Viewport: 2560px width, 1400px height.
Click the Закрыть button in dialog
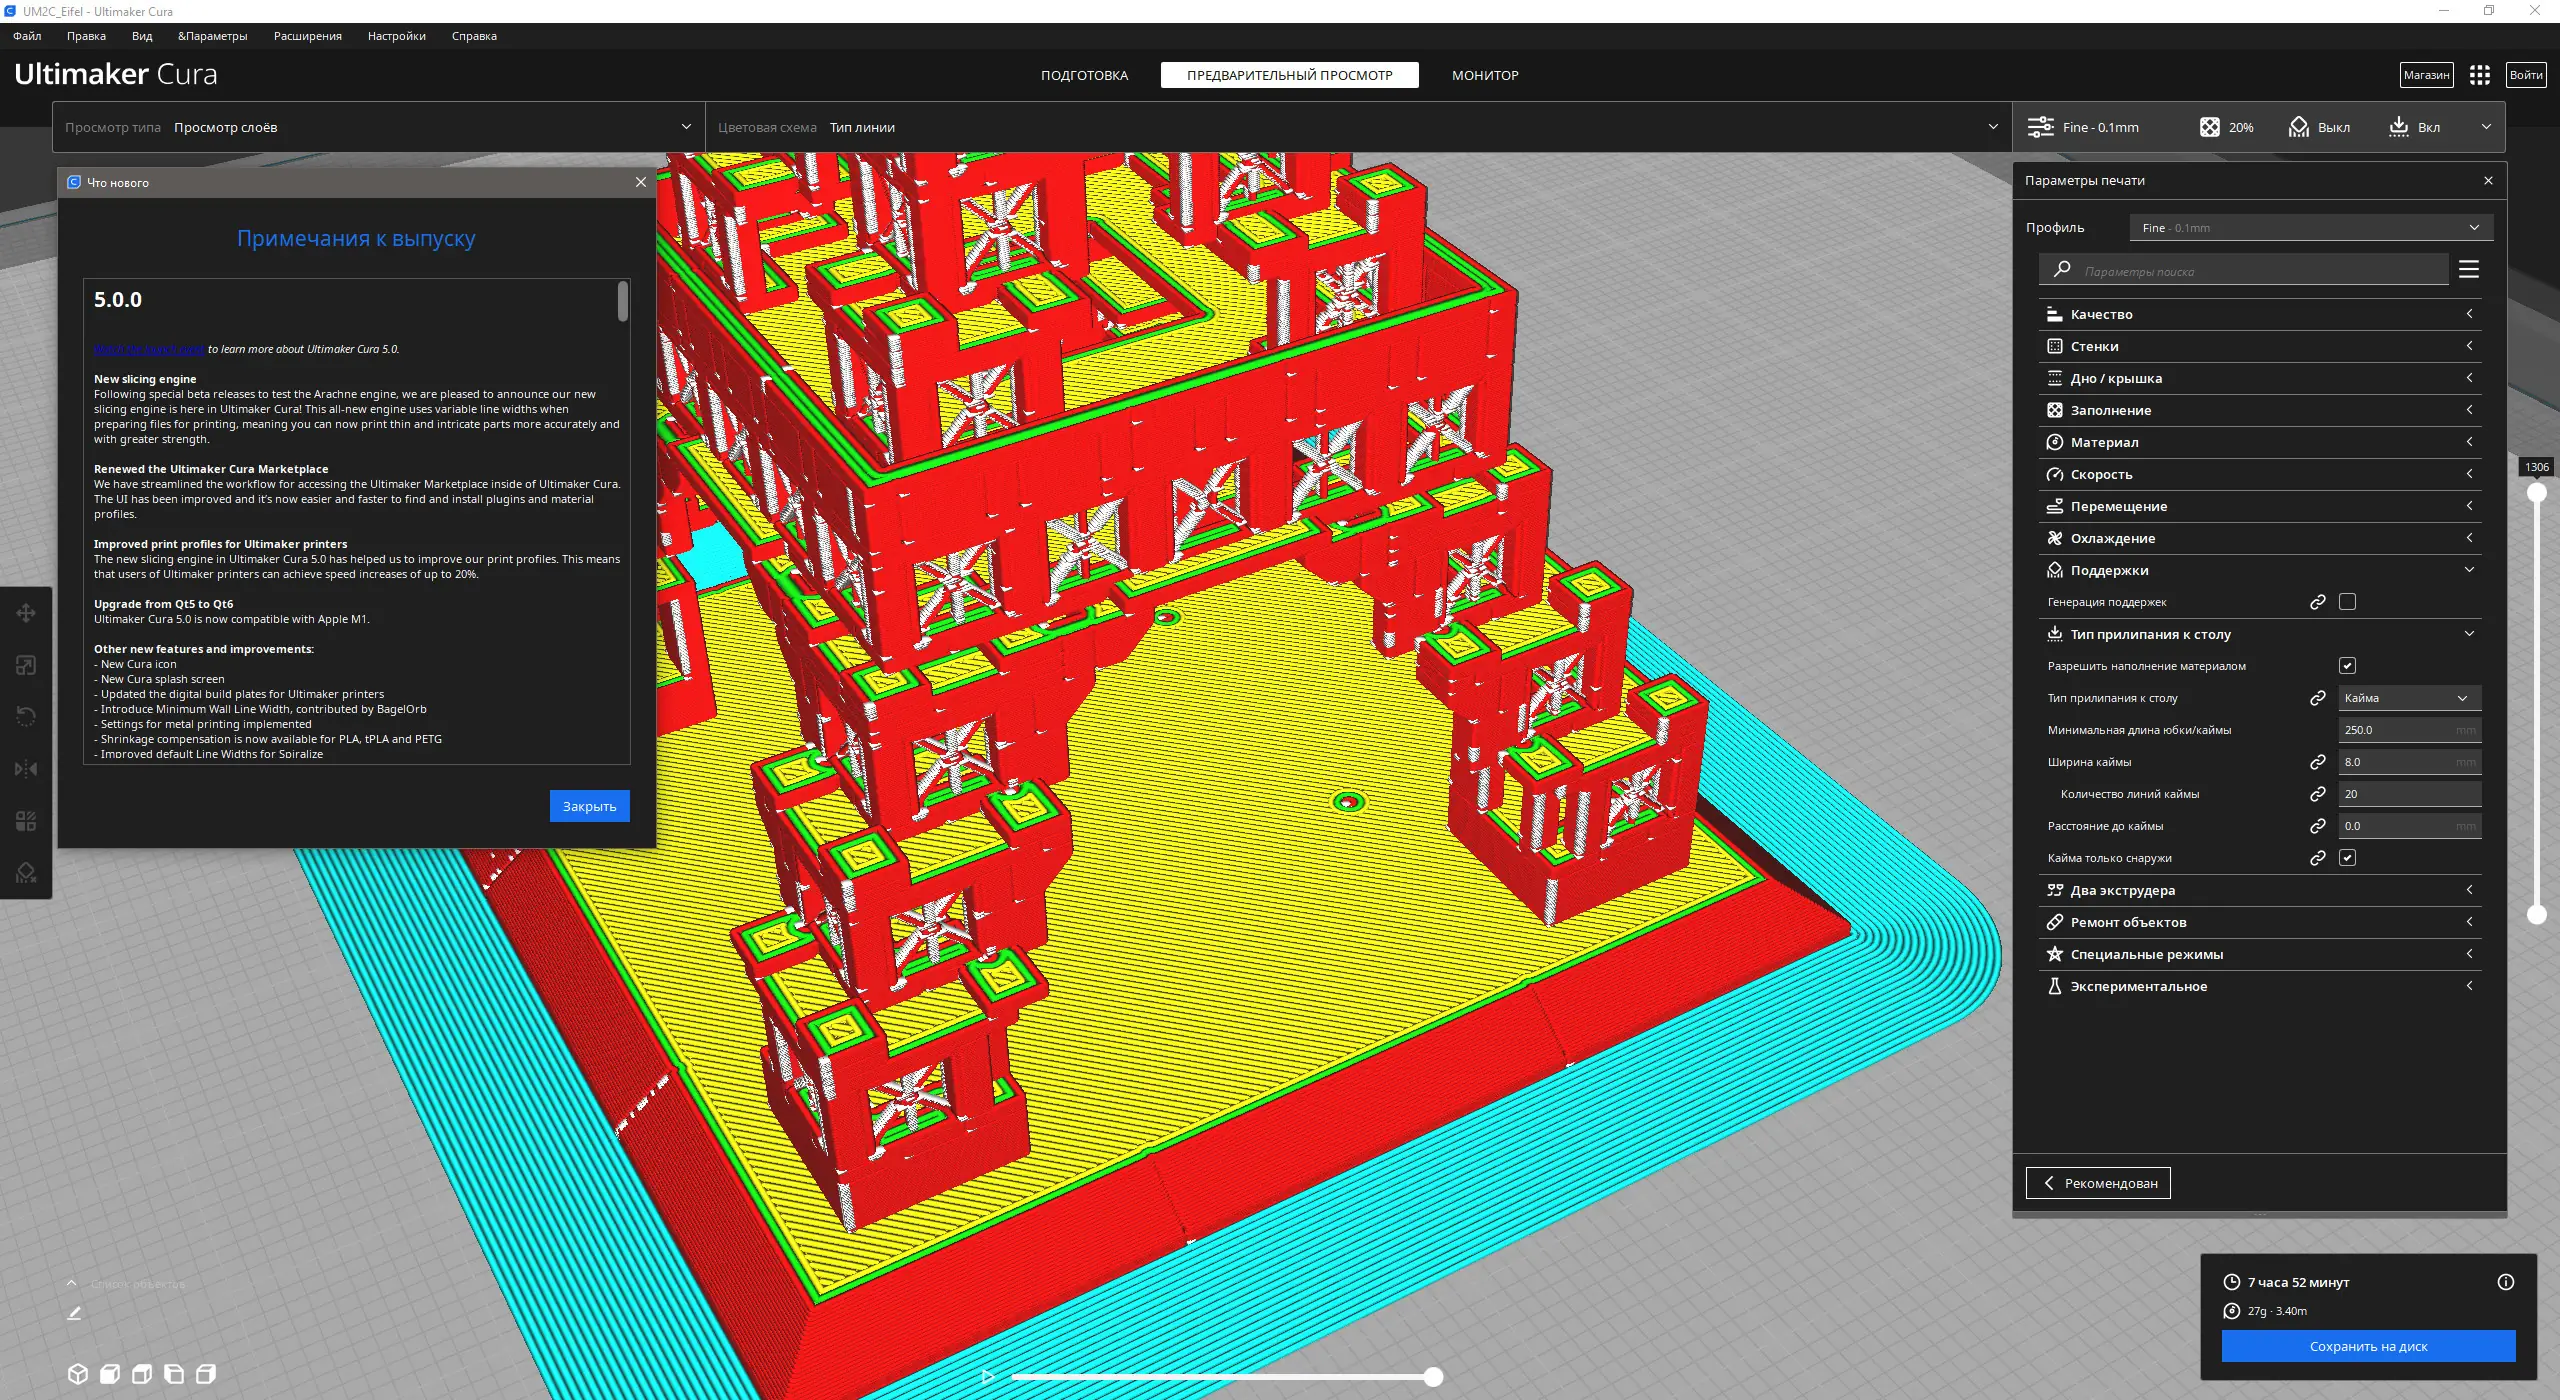pos(589,806)
